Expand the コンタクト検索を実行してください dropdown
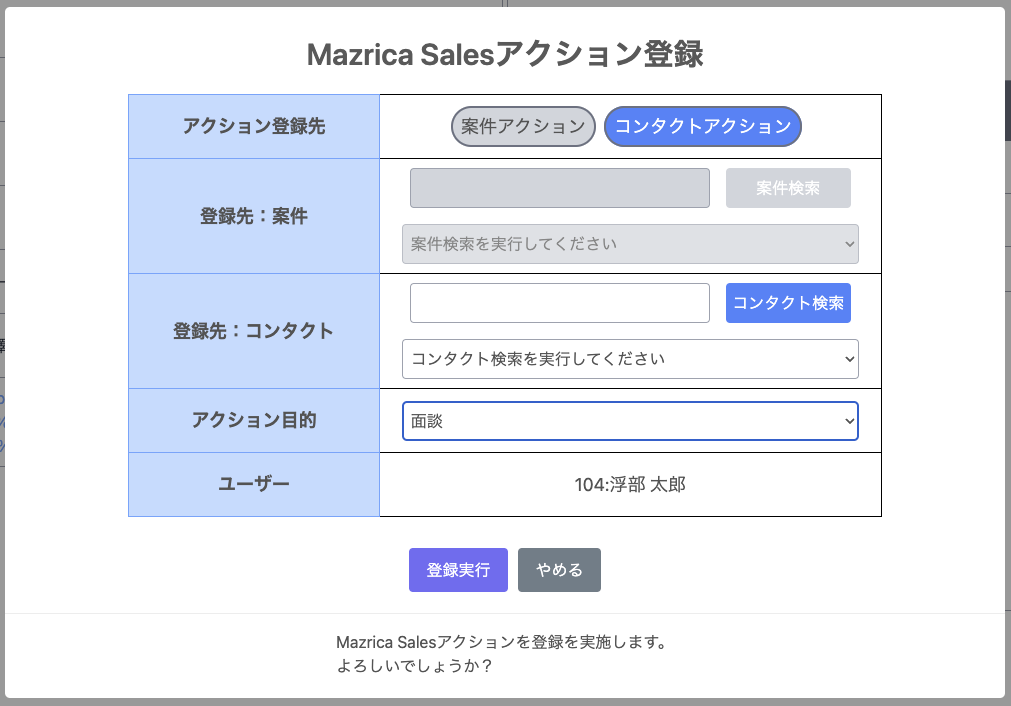The image size is (1011, 706). (x=630, y=358)
